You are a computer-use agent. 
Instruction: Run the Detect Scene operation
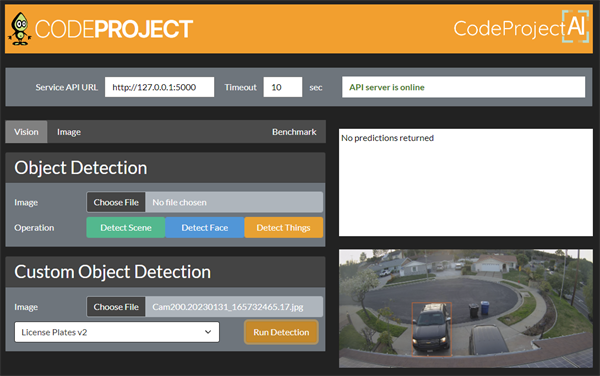tap(126, 228)
